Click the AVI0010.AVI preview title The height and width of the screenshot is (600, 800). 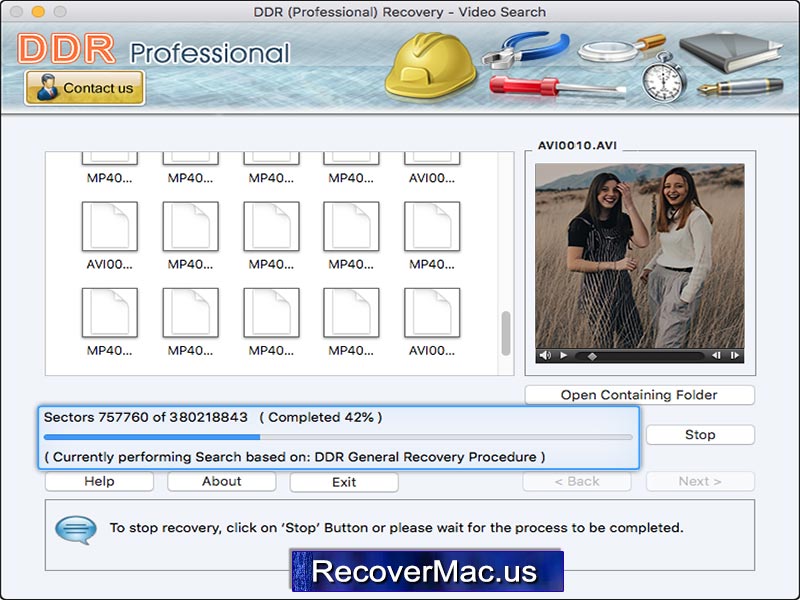coord(577,145)
